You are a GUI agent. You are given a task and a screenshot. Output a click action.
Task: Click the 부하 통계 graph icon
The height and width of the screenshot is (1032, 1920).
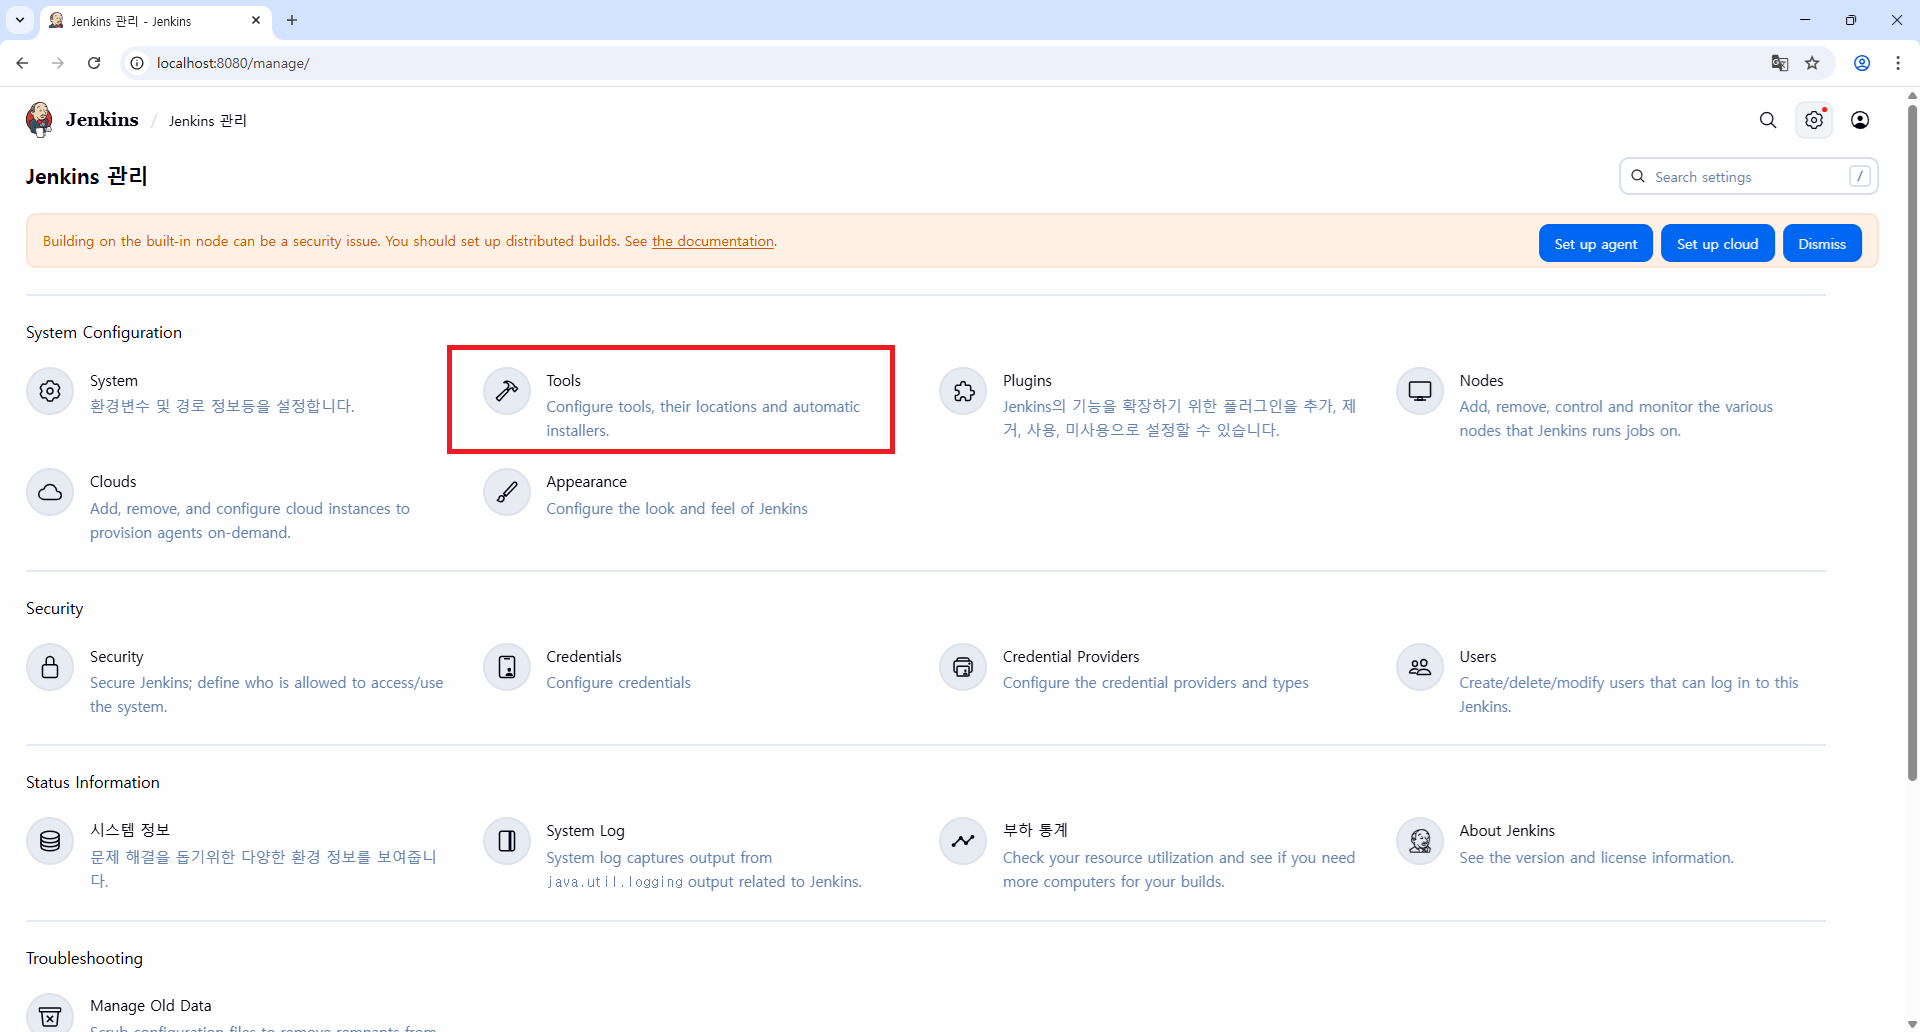pyautogui.click(x=963, y=841)
